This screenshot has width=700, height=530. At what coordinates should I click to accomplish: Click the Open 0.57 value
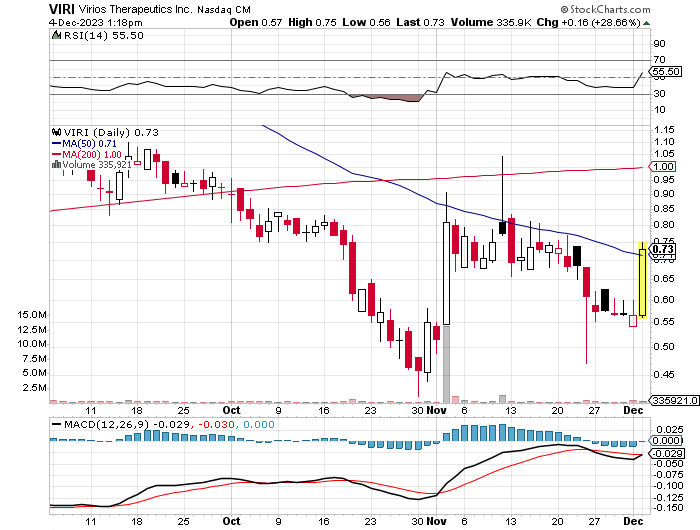click(256, 22)
